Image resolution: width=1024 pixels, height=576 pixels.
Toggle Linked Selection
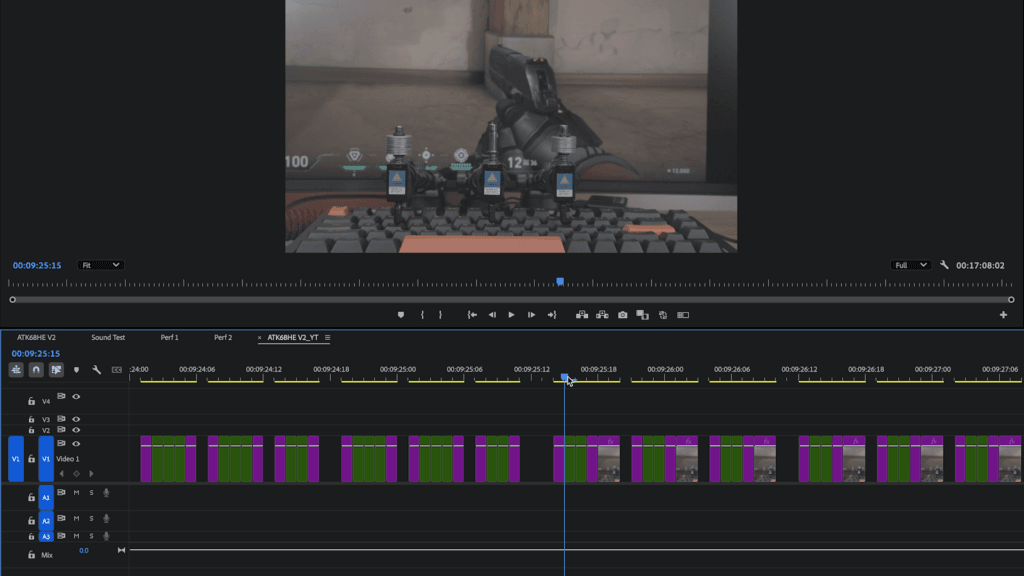(56, 370)
